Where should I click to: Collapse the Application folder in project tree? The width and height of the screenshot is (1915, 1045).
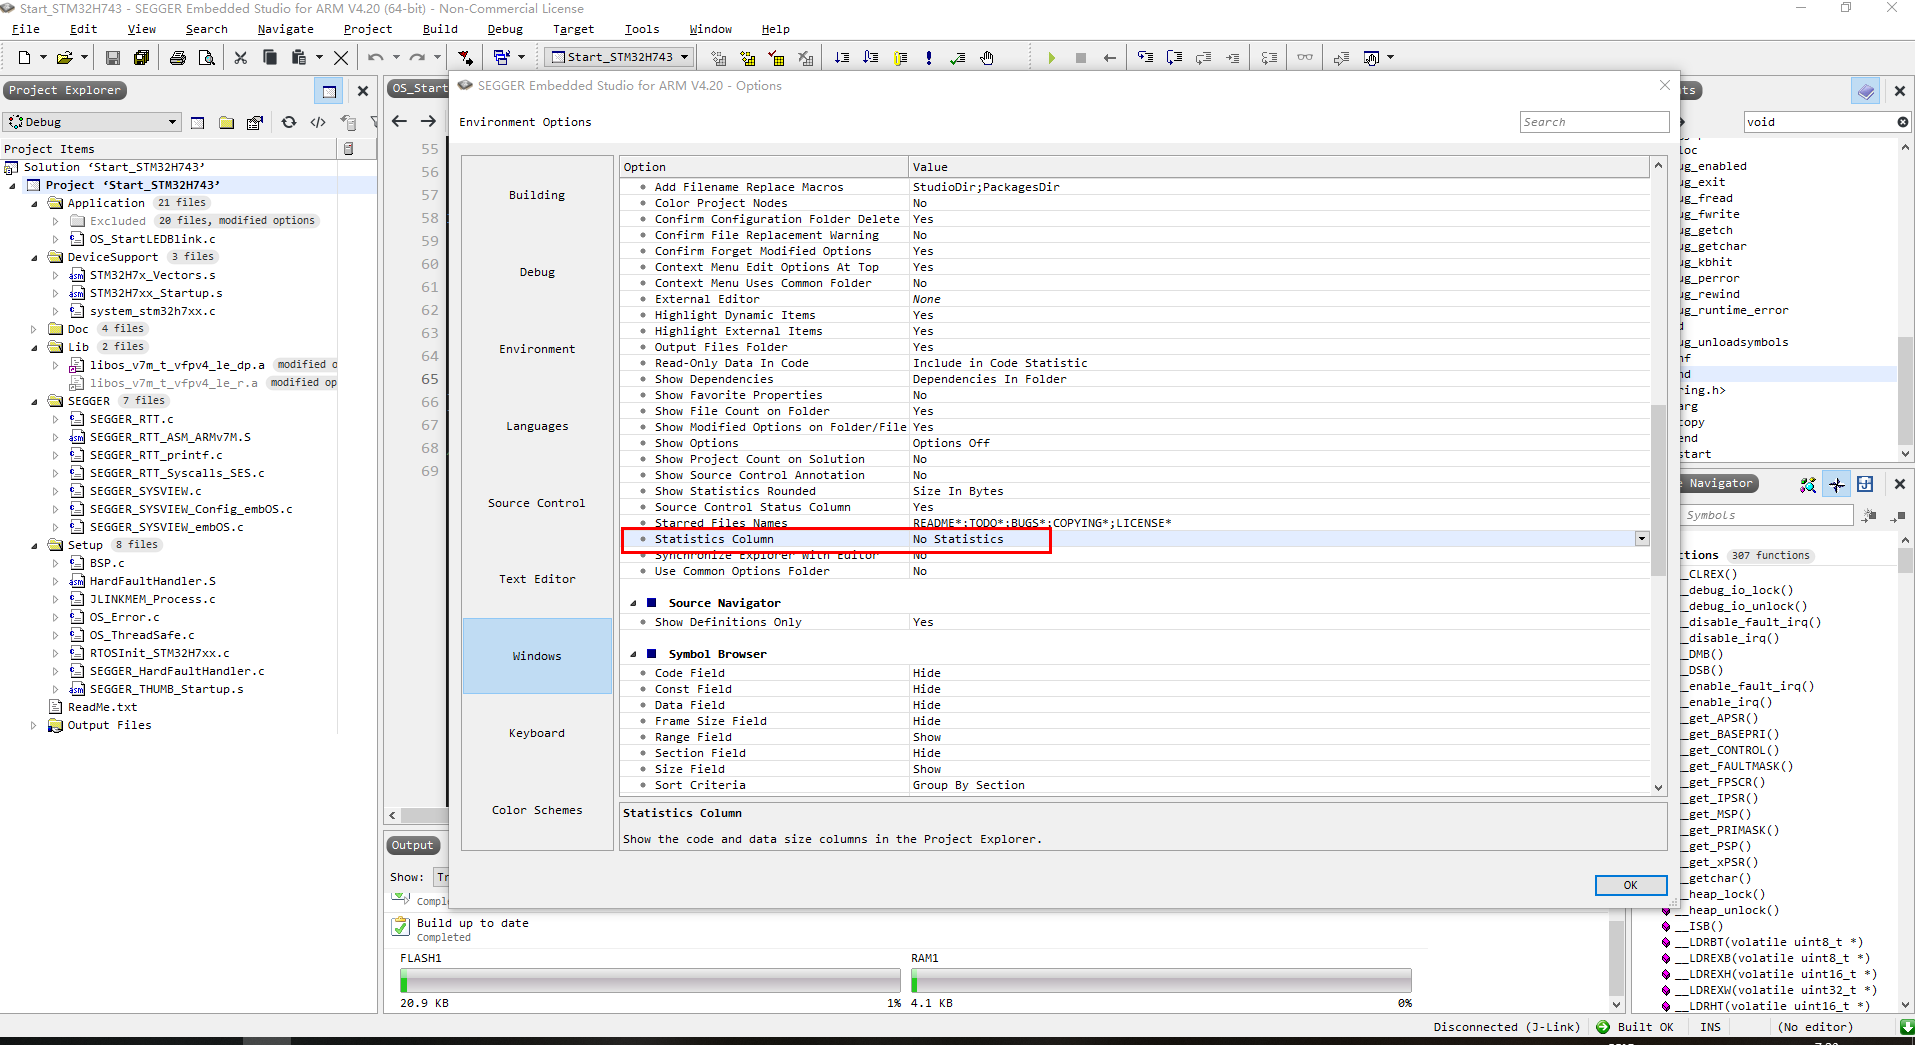tap(34, 203)
